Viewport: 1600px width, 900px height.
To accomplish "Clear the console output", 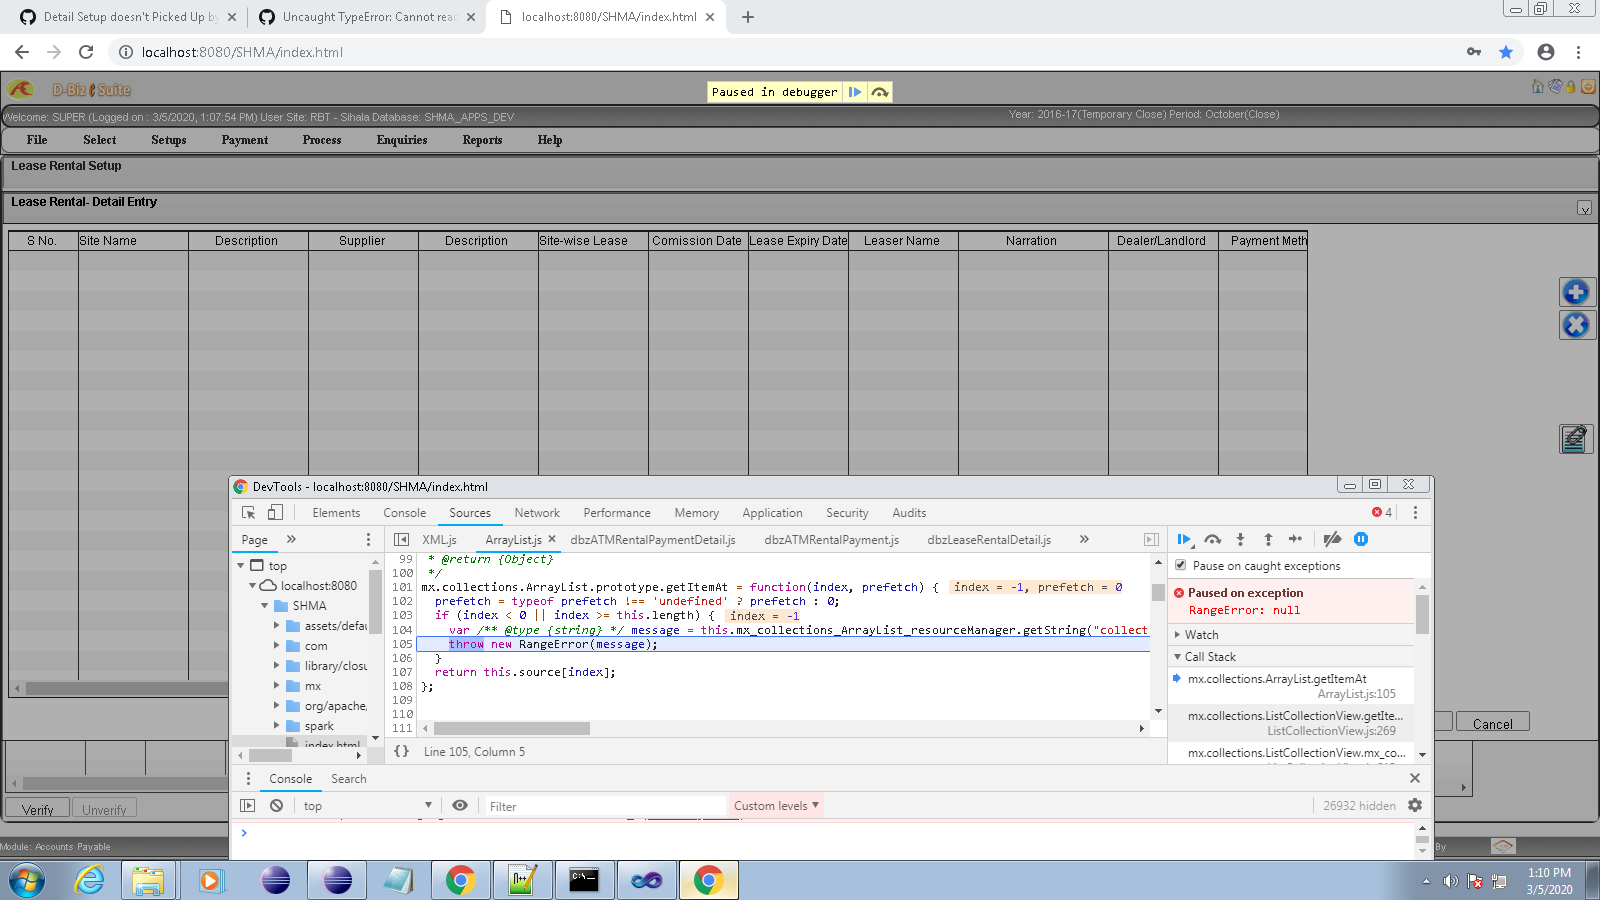I will coord(276,805).
